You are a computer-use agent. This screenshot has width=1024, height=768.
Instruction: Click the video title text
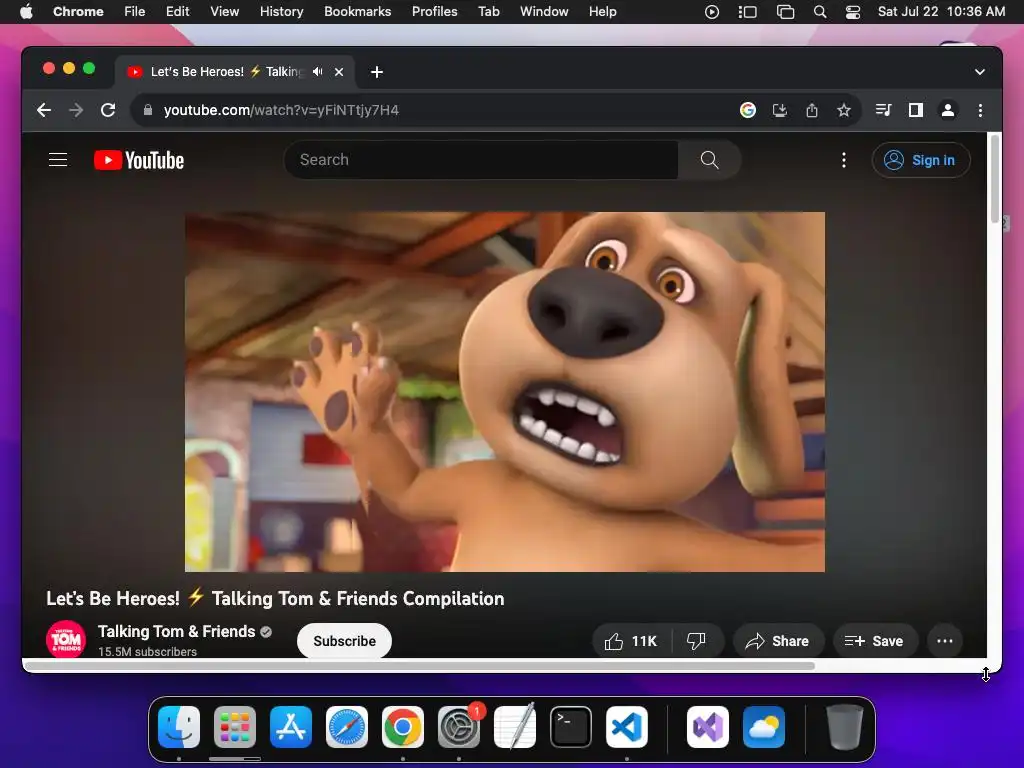(275, 598)
